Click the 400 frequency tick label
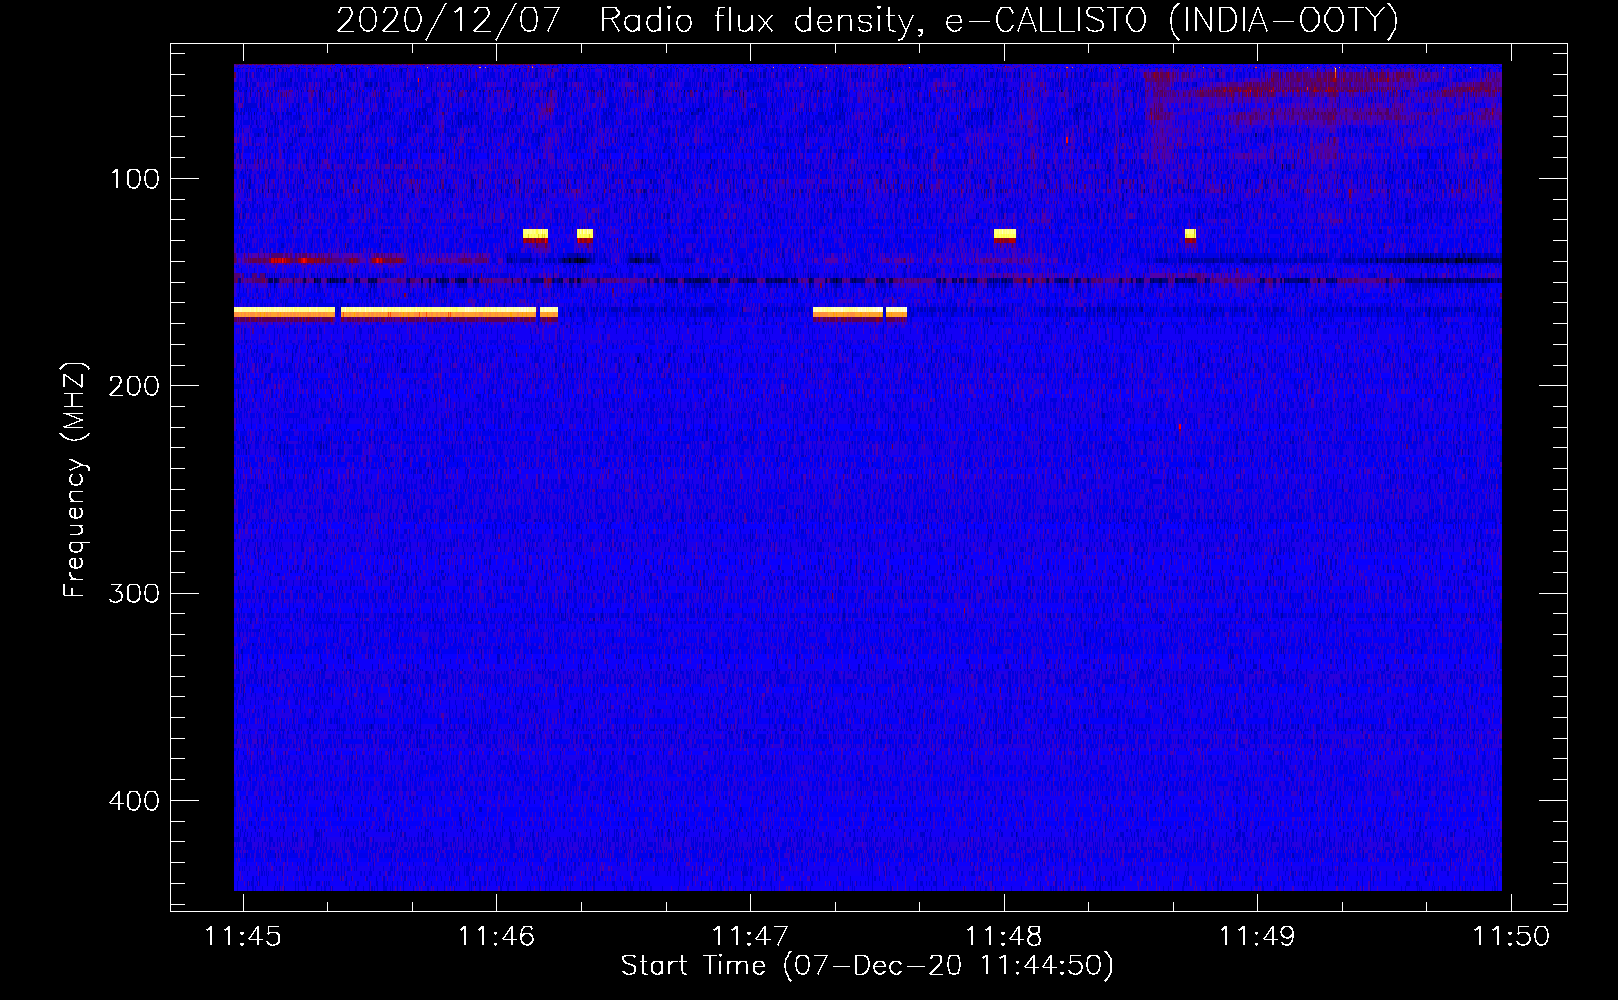Image resolution: width=1618 pixels, height=1000 pixels. 135,801
